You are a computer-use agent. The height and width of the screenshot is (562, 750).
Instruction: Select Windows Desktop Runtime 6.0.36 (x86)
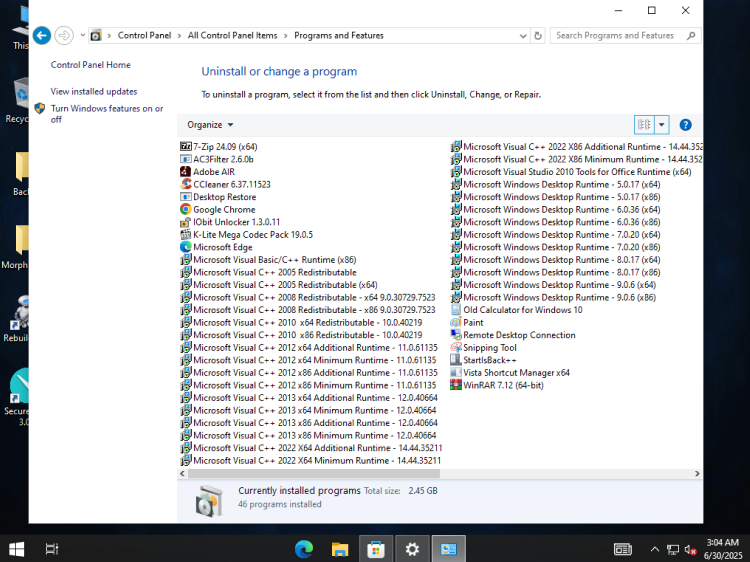[556, 222]
